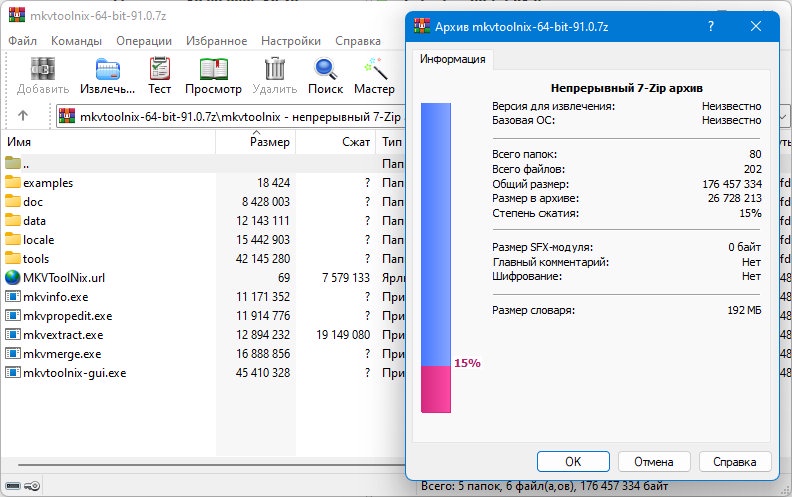792x497 pixels.
Task: Open the Настройки menu
Action: coord(290,41)
